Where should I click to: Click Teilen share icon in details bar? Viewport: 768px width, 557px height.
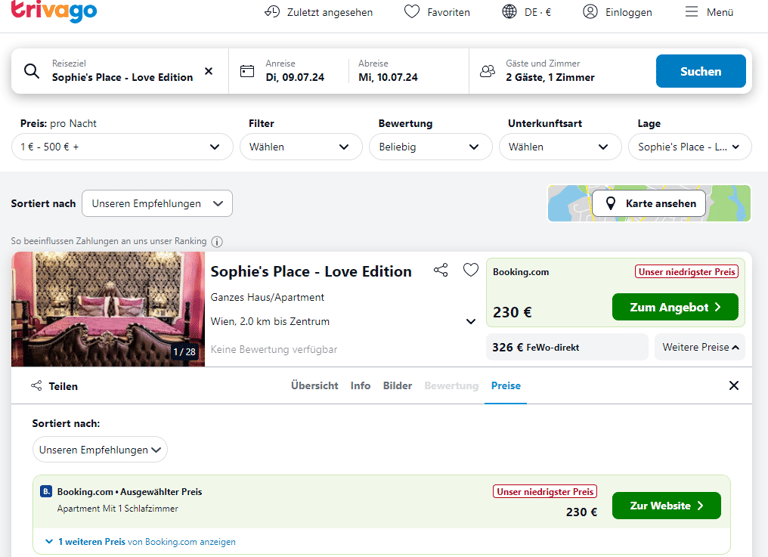(x=36, y=386)
